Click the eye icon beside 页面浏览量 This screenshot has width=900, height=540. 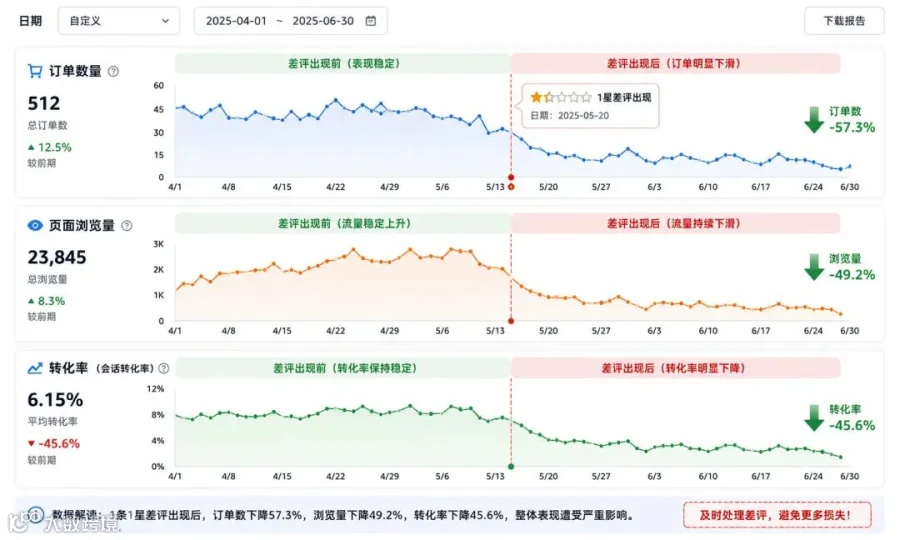point(35,226)
